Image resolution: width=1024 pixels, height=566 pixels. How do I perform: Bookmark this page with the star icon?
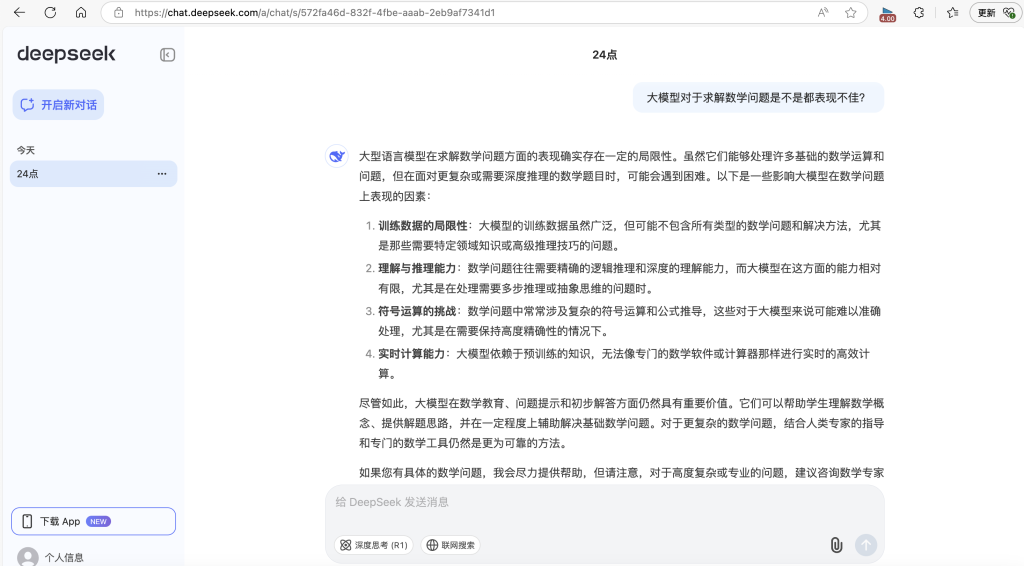[850, 12]
